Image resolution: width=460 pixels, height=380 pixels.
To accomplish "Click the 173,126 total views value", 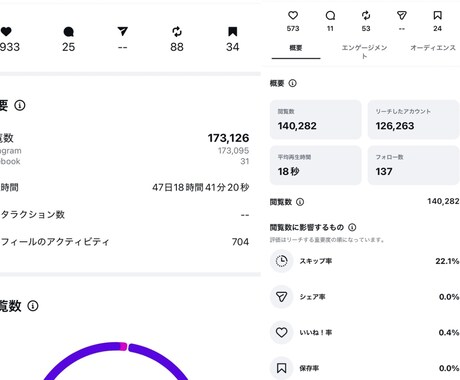I will (228, 138).
